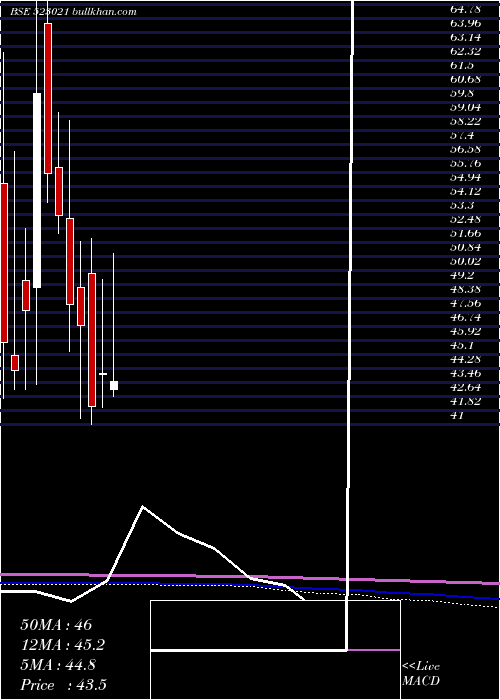Select the 49.2 price level label
The image size is (500, 700).
pos(462,275)
